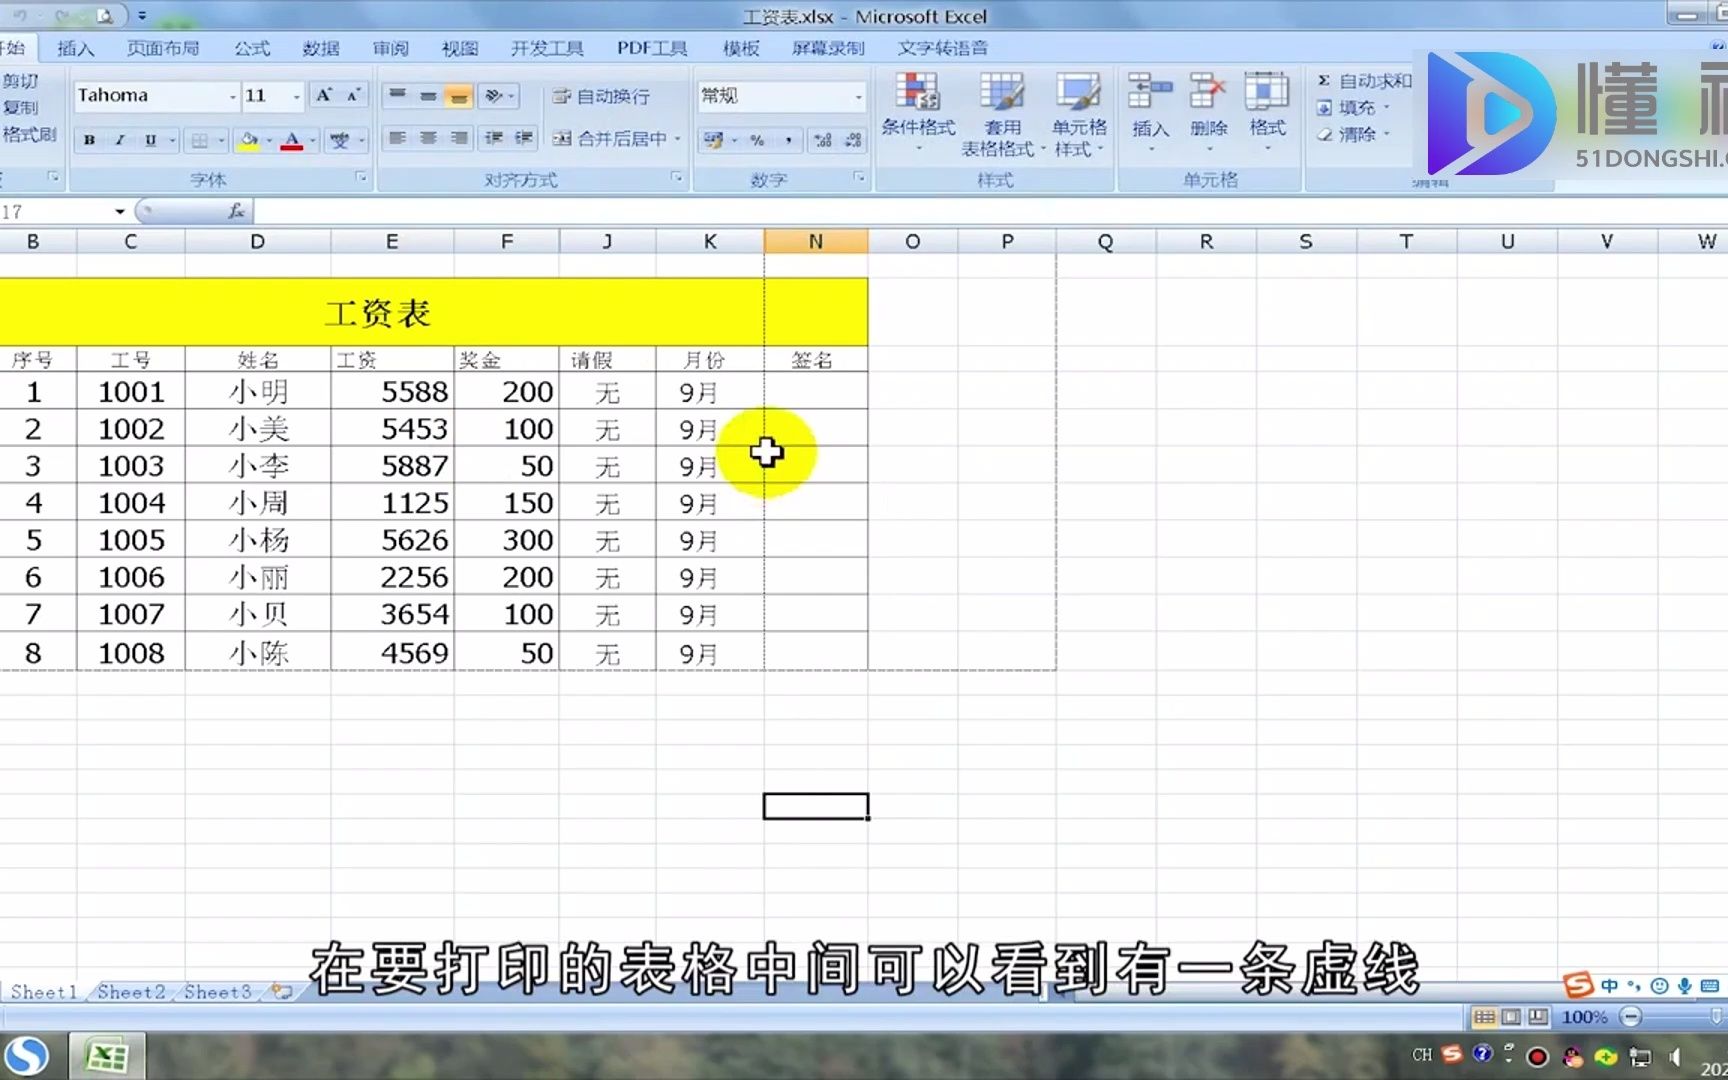This screenshot has height=1080, width=1728.
Task: Decrease decimal places icon
Action: 853,140
